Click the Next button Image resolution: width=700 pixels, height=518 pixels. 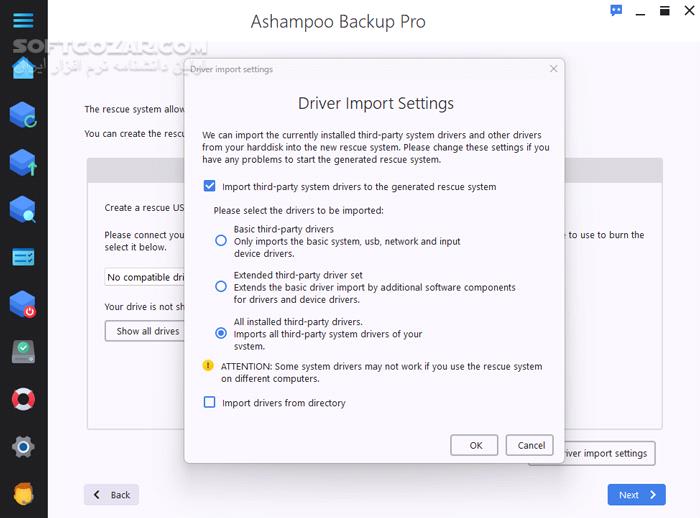point(637,495)
